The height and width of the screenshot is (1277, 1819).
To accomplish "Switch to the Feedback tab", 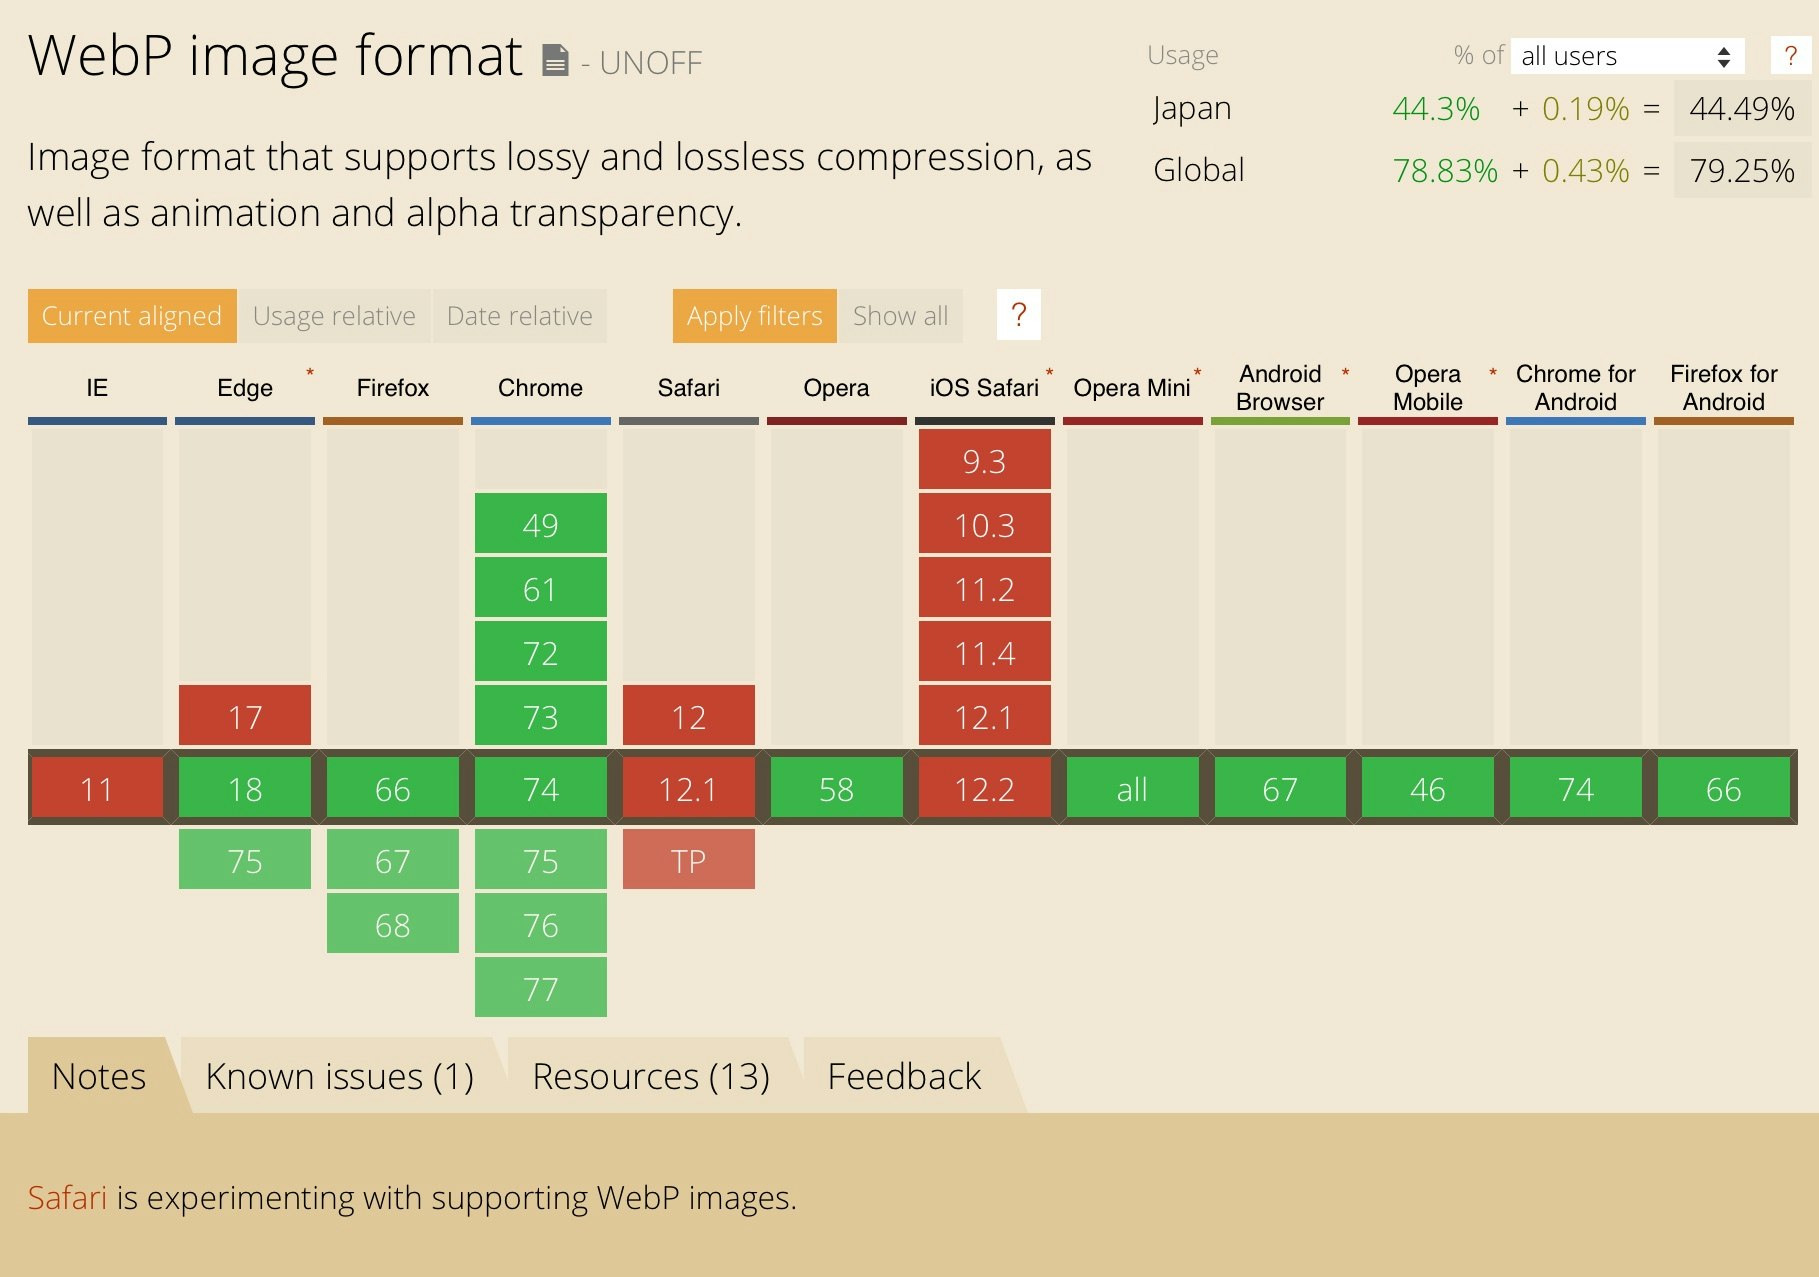I will pos(903,1075).
